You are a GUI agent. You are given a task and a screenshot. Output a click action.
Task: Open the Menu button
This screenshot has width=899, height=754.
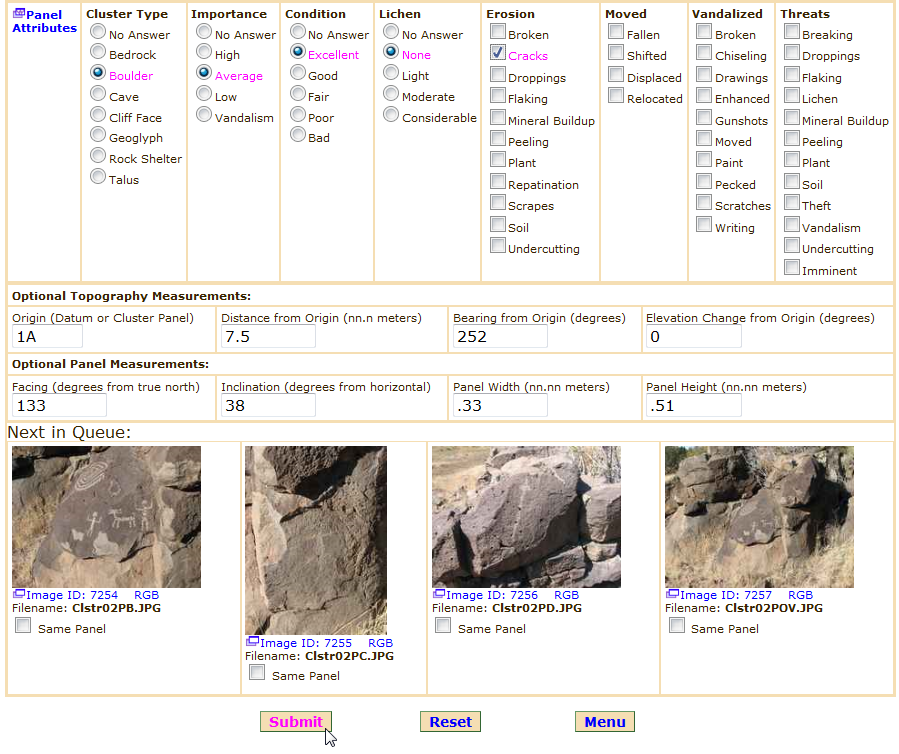click(x=604, y=722)
